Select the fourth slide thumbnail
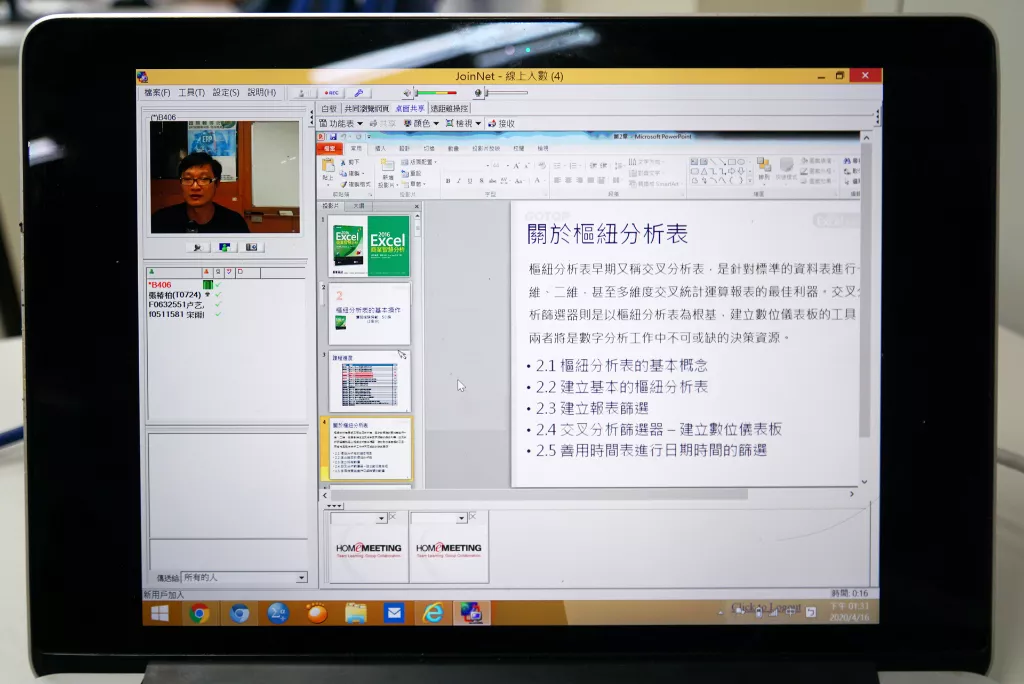The width and height of the screenshot is (1024, 684). (x=369, y=448)
